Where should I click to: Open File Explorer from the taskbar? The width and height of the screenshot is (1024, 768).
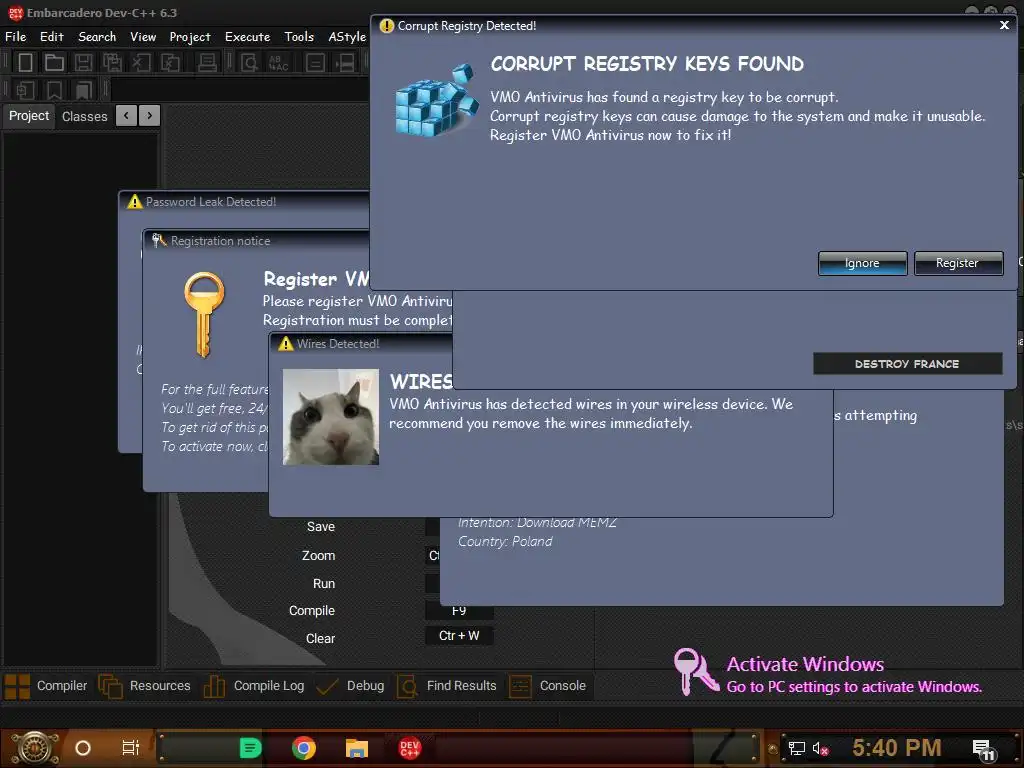tap(357, 748)
